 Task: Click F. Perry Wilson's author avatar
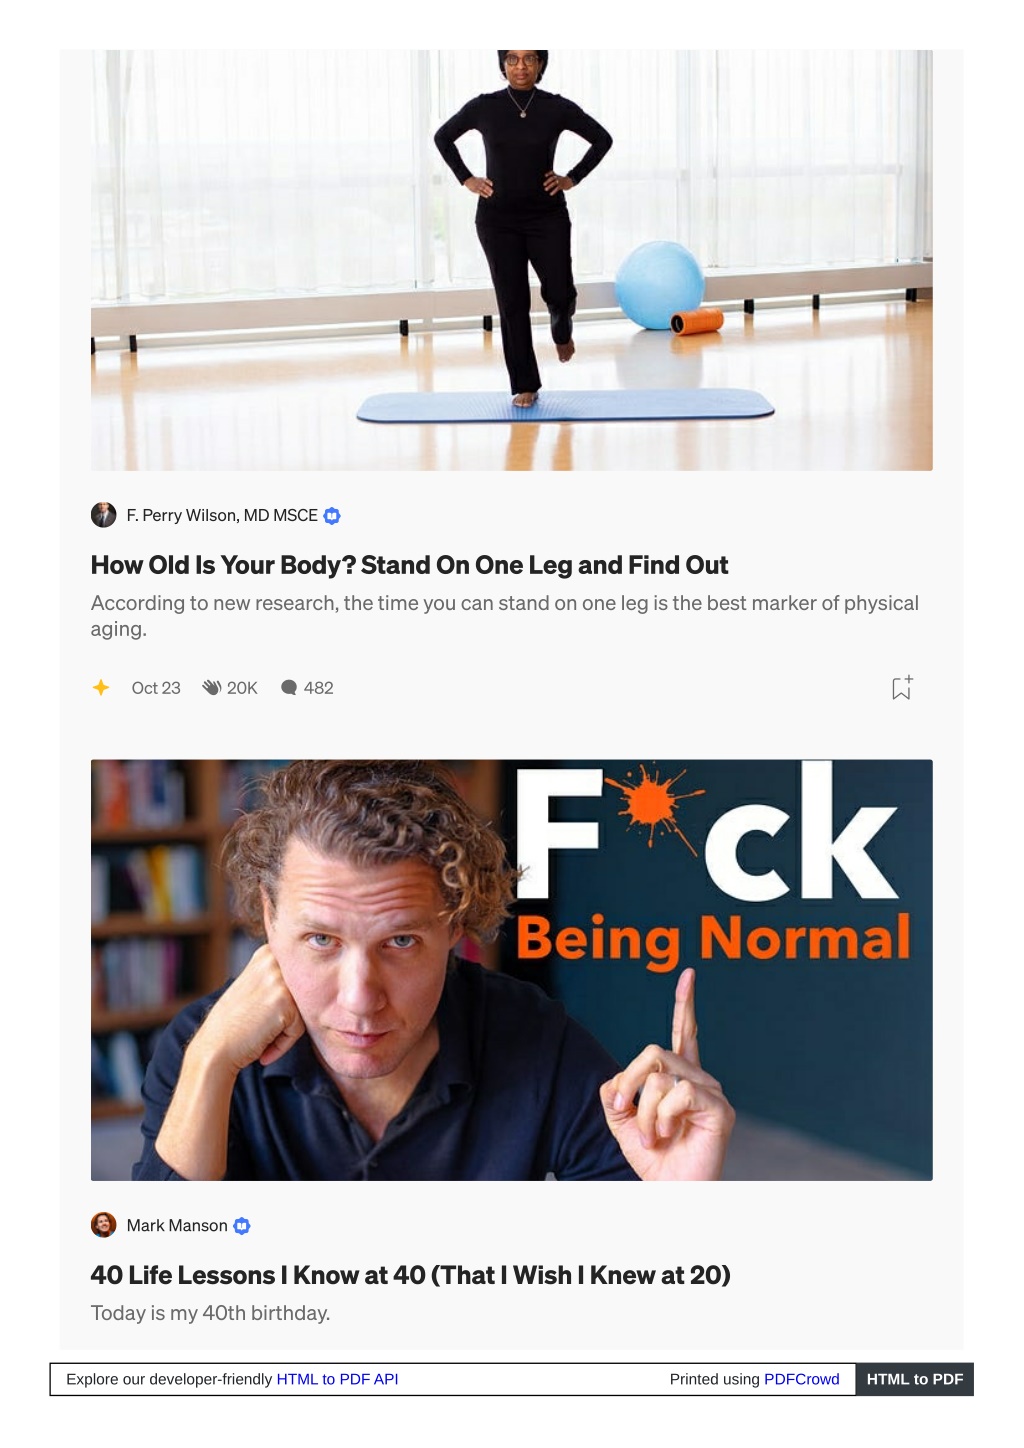point(104,515)
